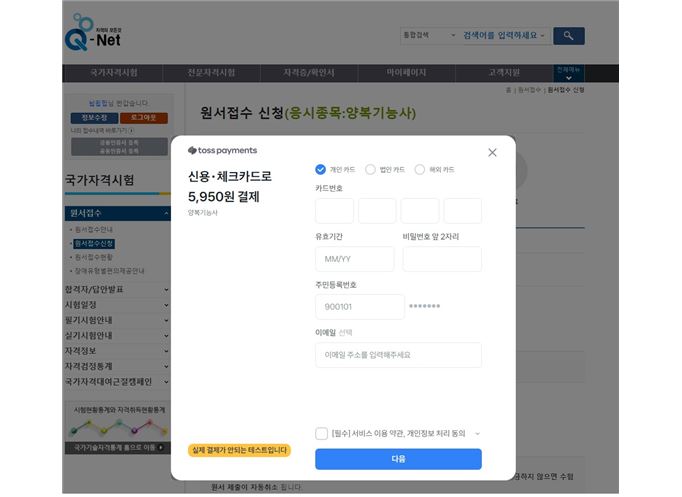Click the 주민등록번호 field showing 900101

tap(360, 307)
